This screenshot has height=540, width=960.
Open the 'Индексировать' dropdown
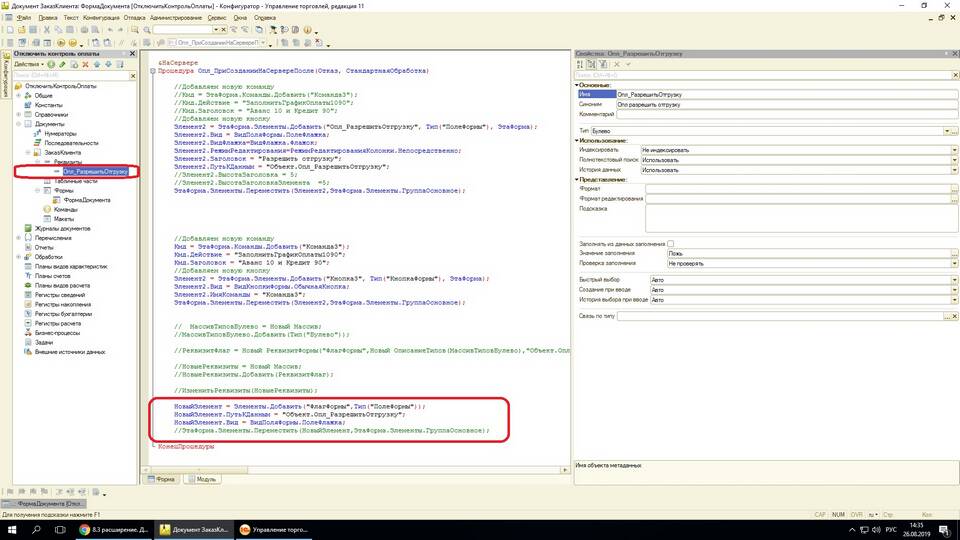click(955, 149)
